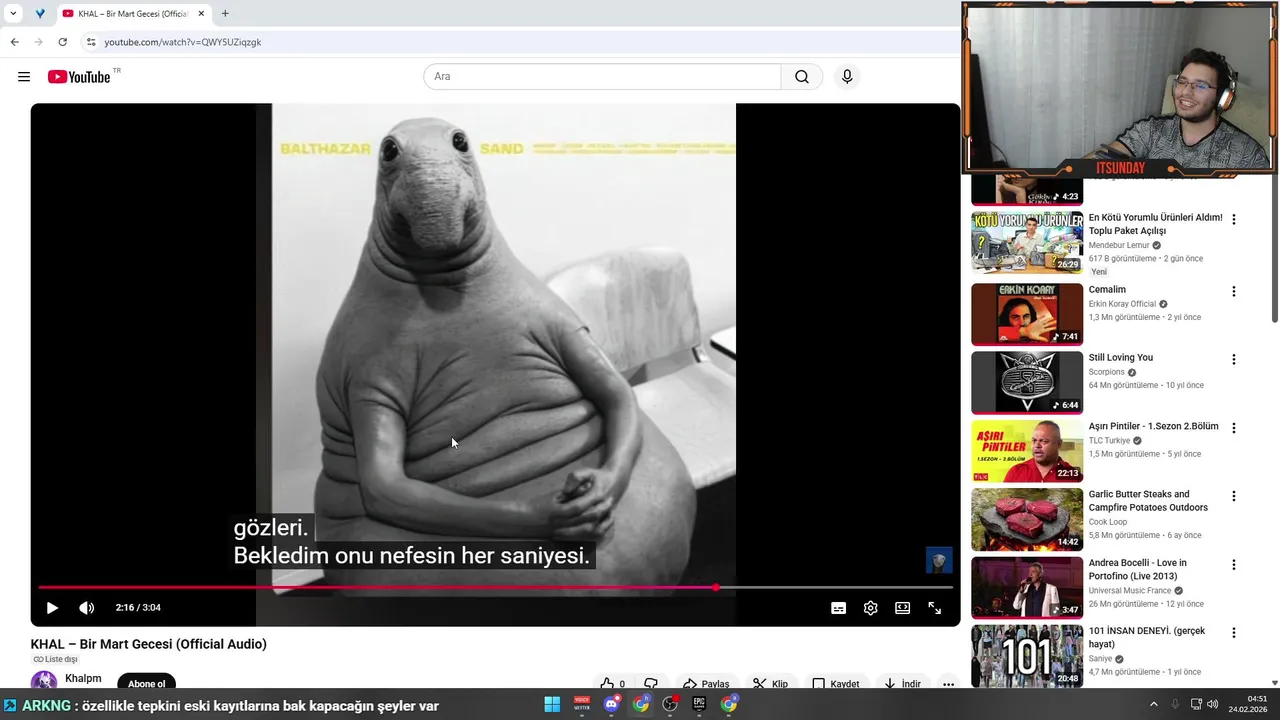
Task: Toggle subtitles with the captions icon
Action: pos(838,608)
